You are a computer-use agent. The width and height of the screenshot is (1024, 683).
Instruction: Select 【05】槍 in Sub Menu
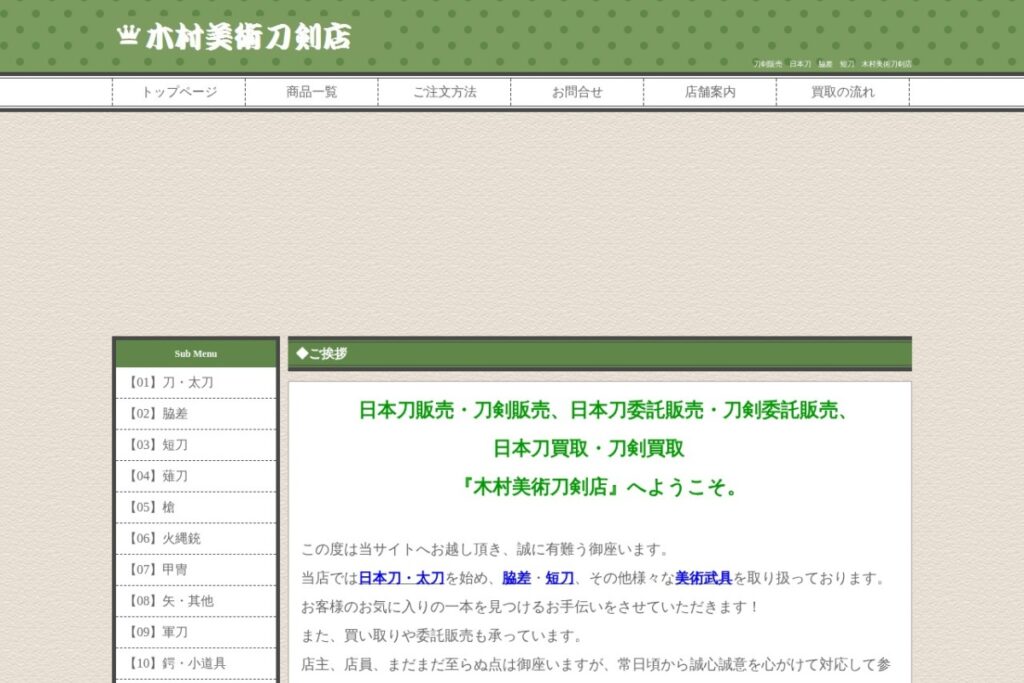[196, 507]
